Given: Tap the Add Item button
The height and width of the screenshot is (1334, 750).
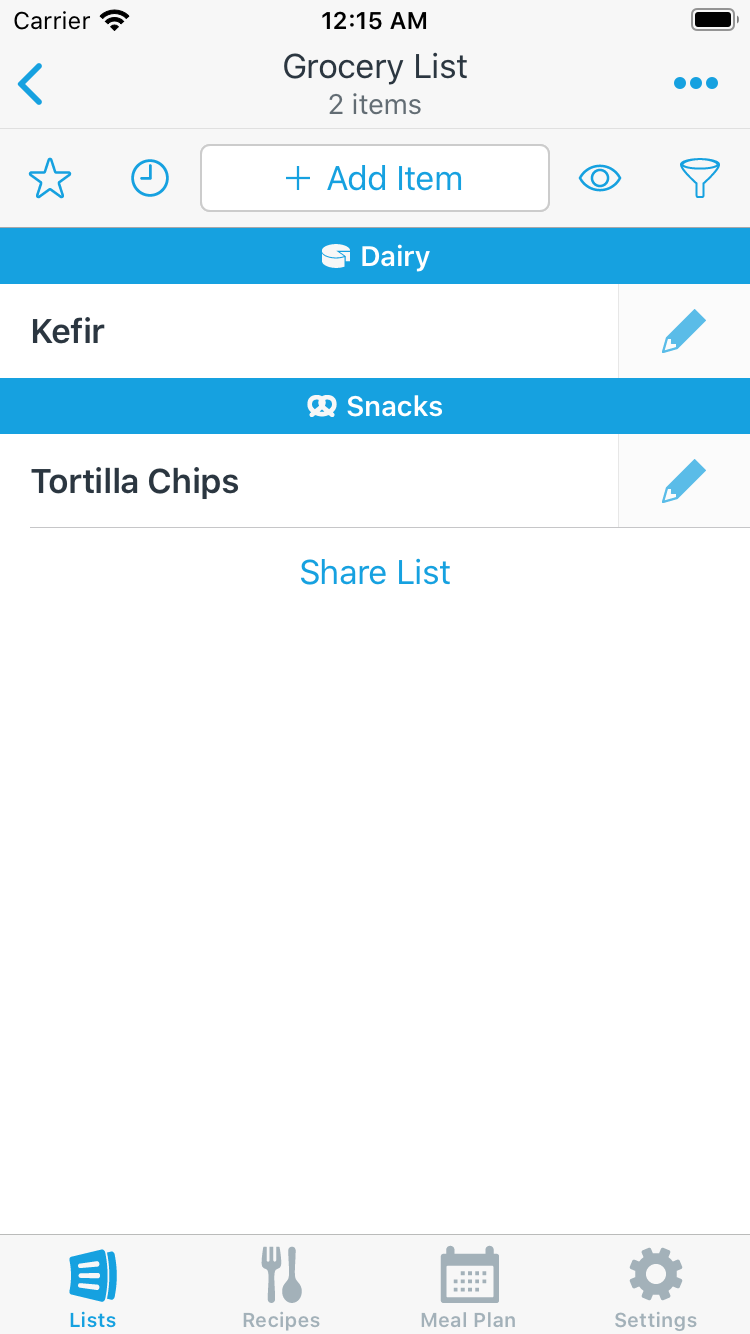Looking at the screenshot, I should click(375, 179).
